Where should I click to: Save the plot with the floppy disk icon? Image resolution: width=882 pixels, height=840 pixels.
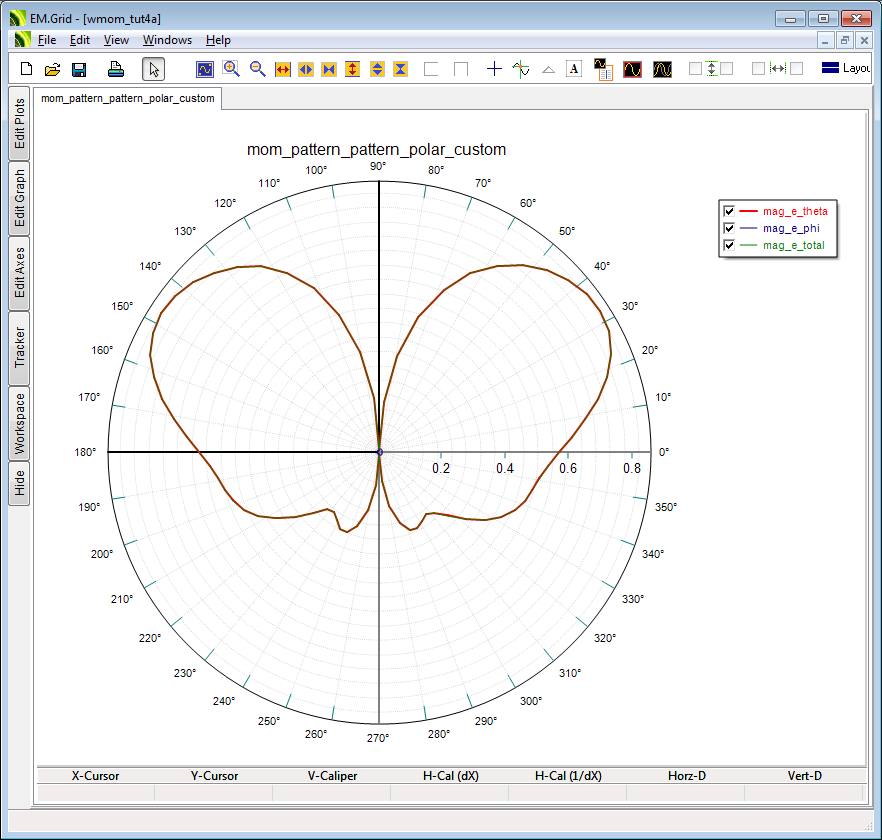pos(79,69)
